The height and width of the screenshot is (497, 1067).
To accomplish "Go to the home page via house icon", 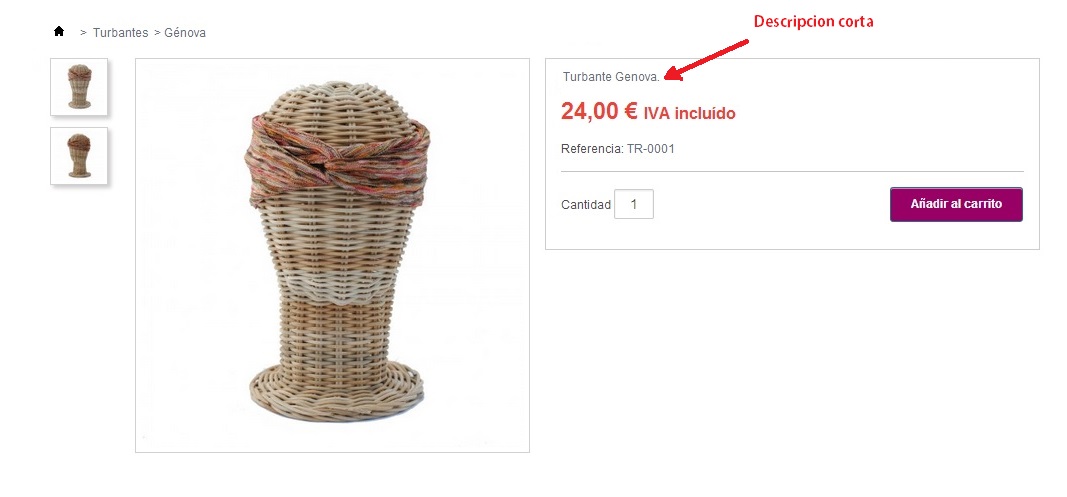I will pyautogui.click(x=59, y=31).
